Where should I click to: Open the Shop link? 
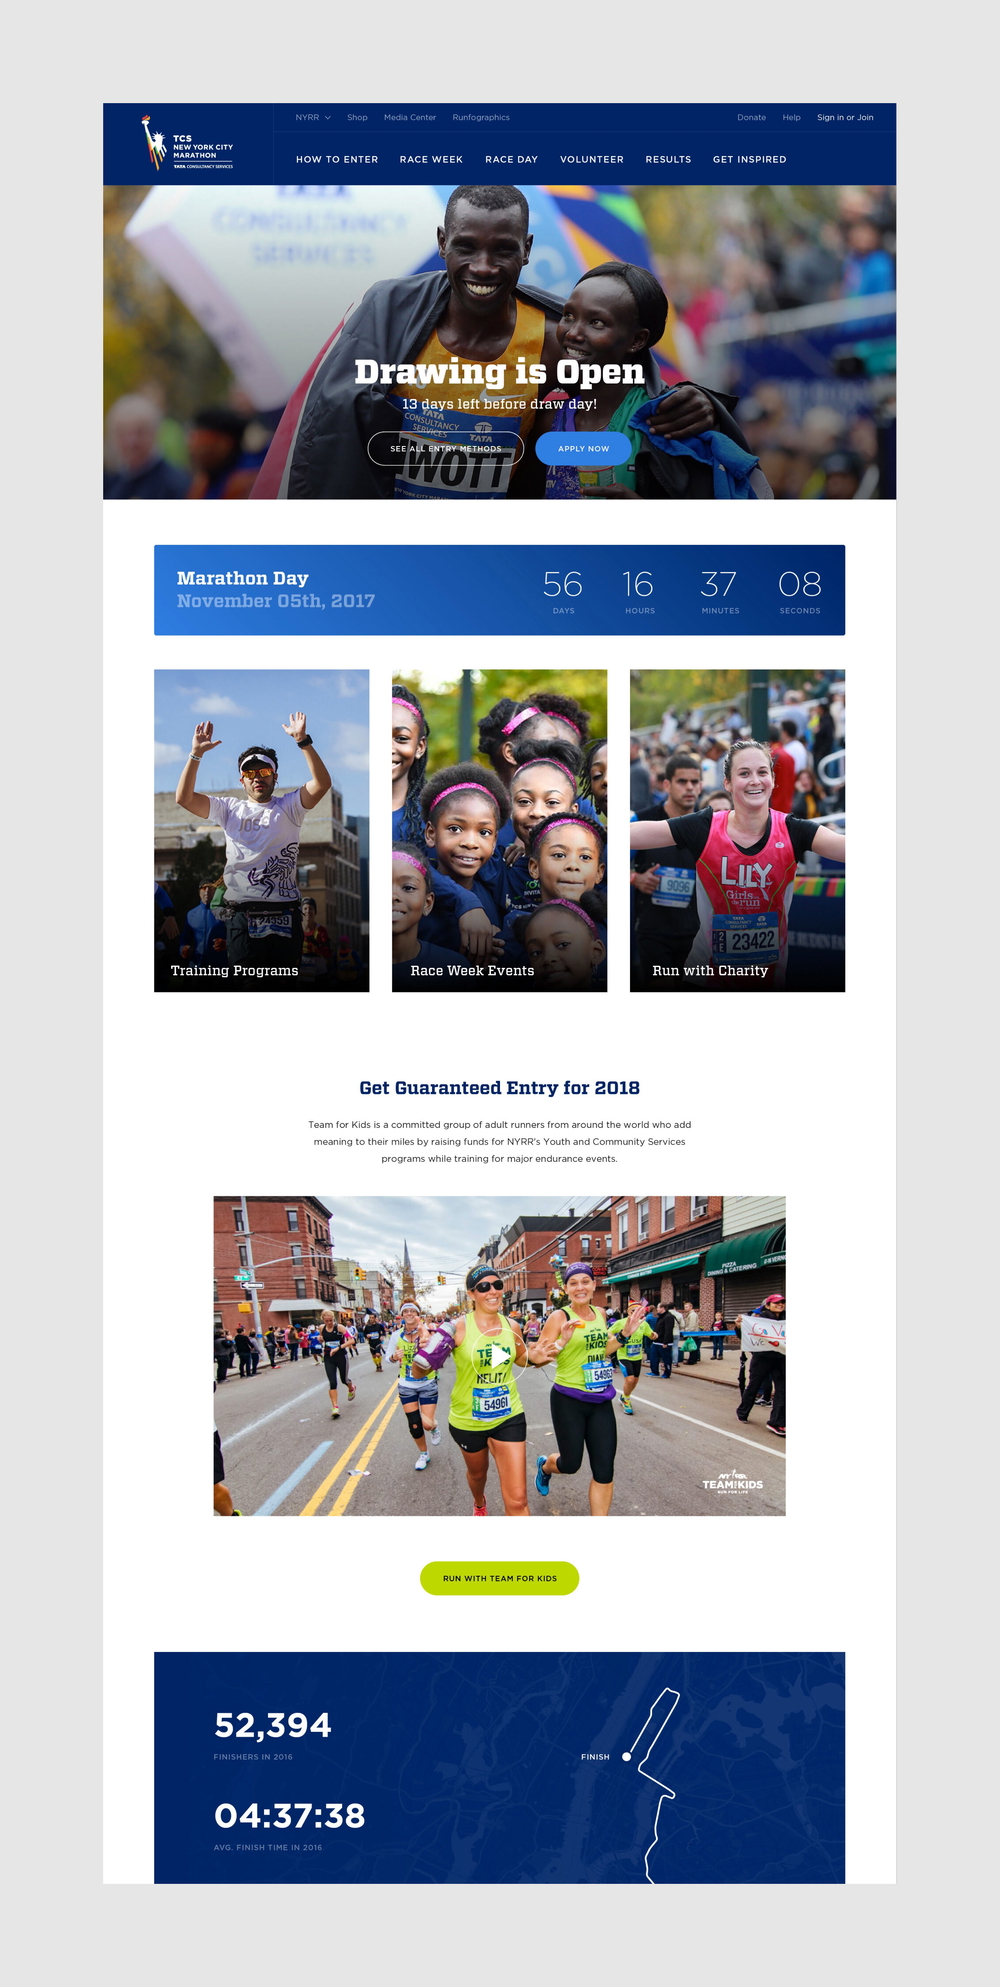click(x=357, y=118)
